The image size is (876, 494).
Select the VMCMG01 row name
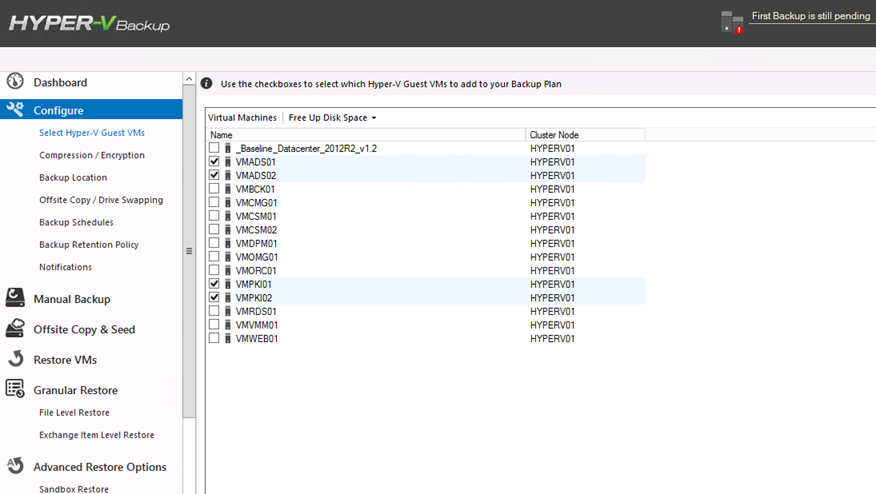coord(256,202)
